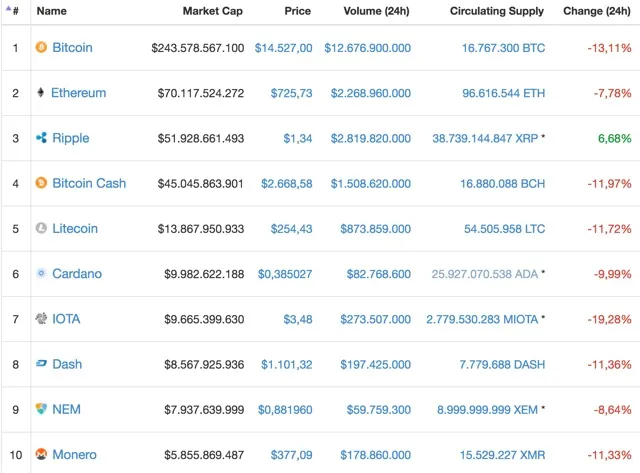This screenshot has height=473, width=640.
Task: Open the Ripple name link
Action: (x=71, y=138)
